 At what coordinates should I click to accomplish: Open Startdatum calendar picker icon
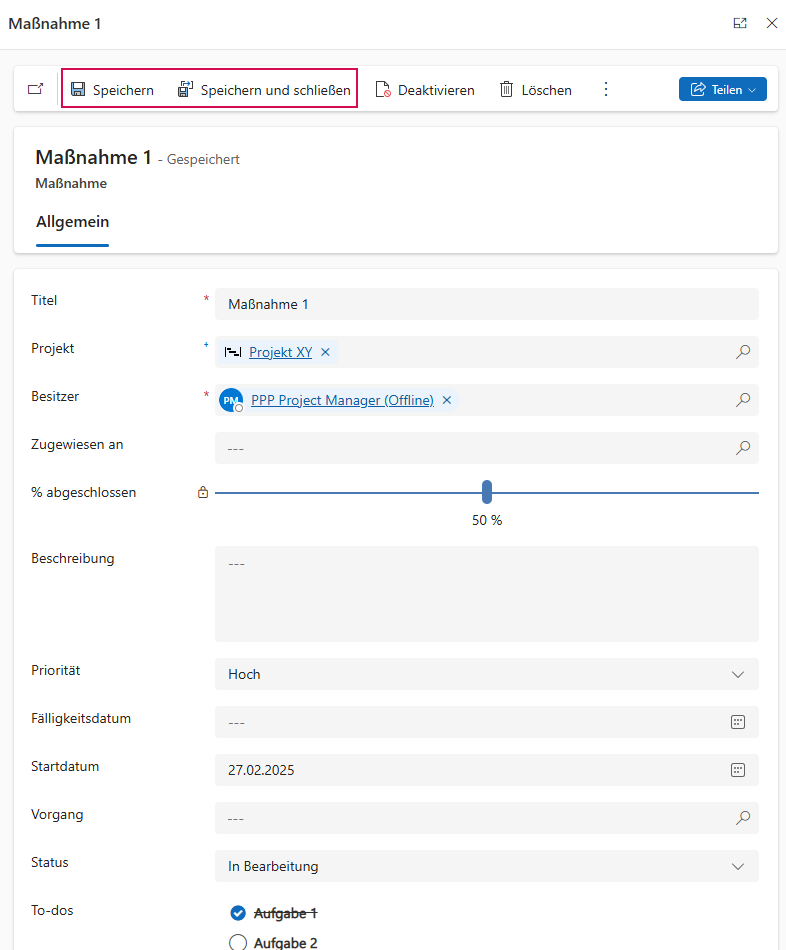(738, 770)
